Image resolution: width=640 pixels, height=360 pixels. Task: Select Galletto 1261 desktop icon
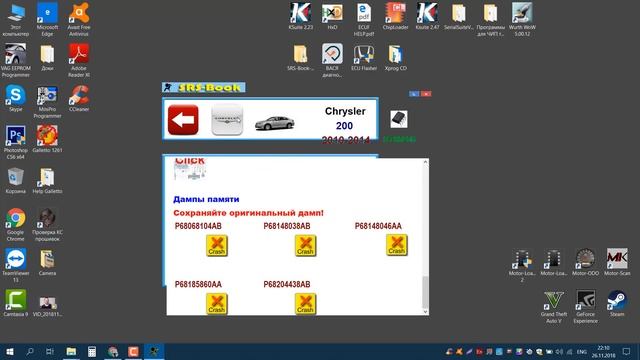pyautogui.click(x=47, y=139)
